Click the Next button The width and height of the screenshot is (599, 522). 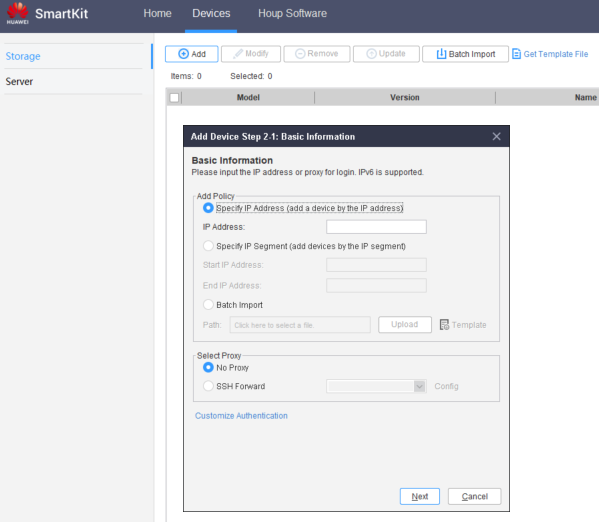pos(420,496)
